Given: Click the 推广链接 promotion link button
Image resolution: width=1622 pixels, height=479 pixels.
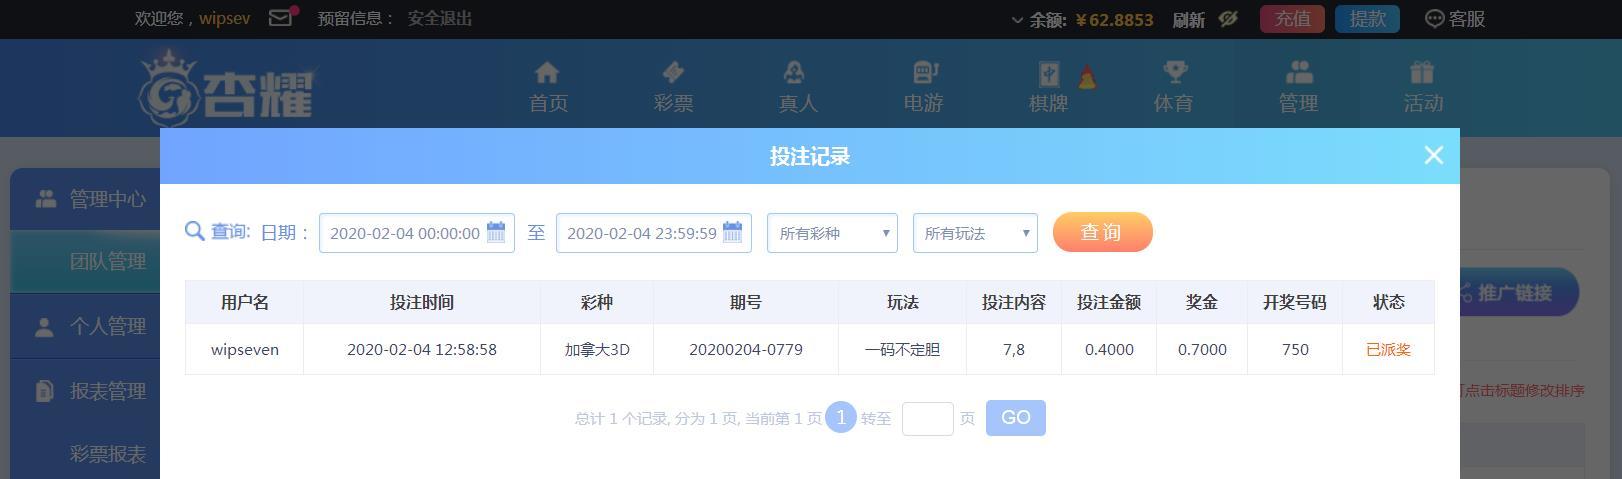Looking at the screenshot, I should click(1520, 293).
